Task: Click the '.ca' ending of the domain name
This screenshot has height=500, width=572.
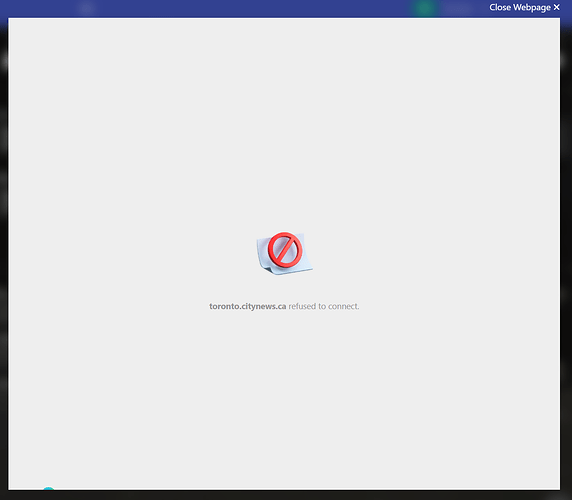Action: click(x=281, y=306)
